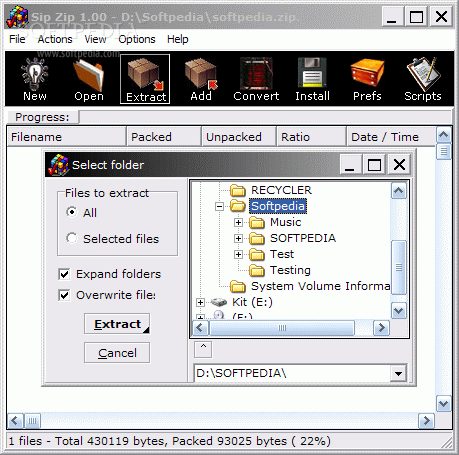Image resolution: width=459 pixels, height=455 pixels.
Task: Collapse the Softpedia tree node
Action: tap(219, 206)
